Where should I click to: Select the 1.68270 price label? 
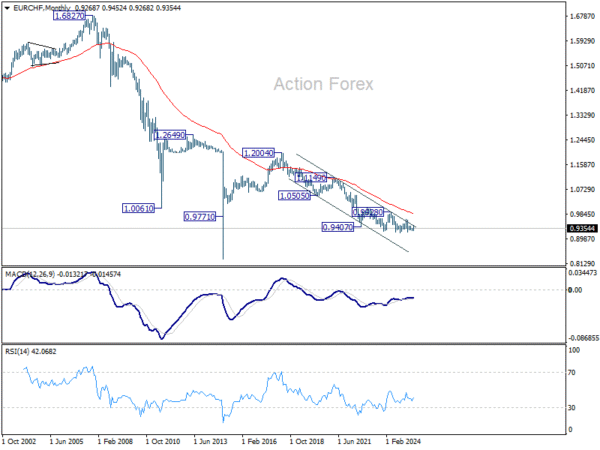tap(69, 16)
